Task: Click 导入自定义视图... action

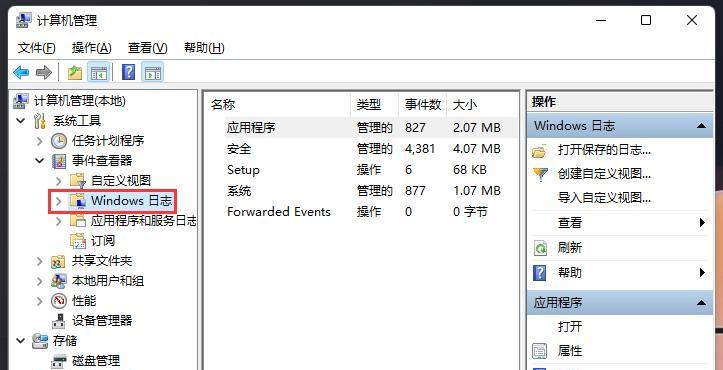Action: point(604,198)
